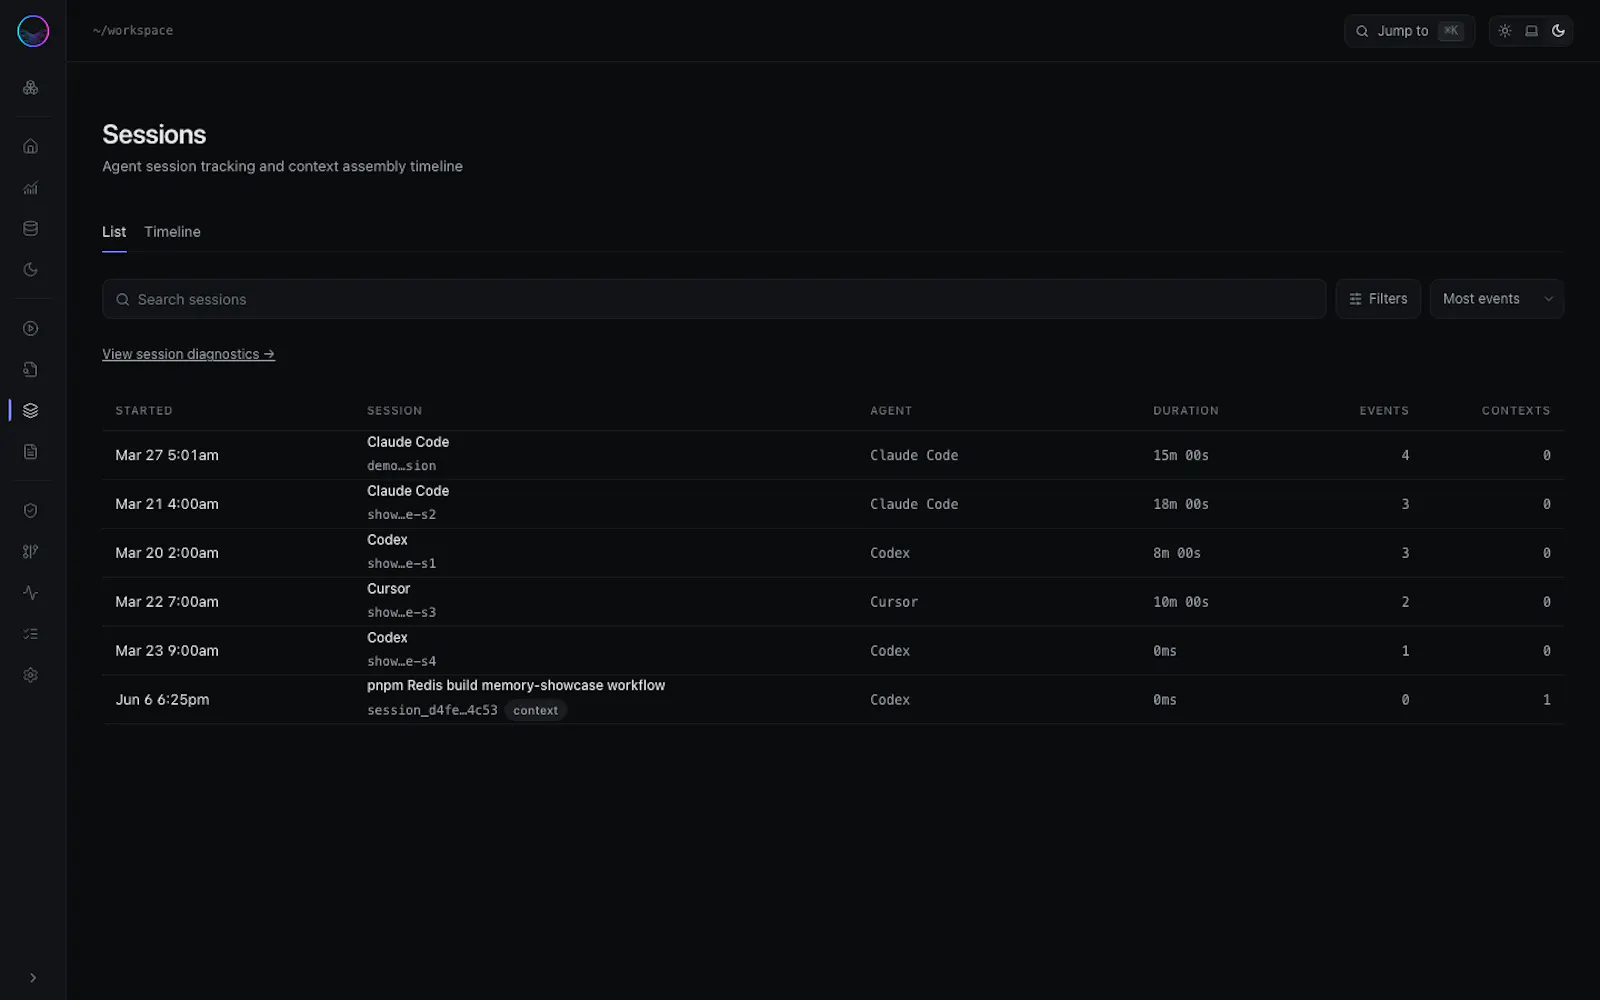1600x1000 pixels.
Task: Click session ID show…e-s1
Action: tap(401, 564)
